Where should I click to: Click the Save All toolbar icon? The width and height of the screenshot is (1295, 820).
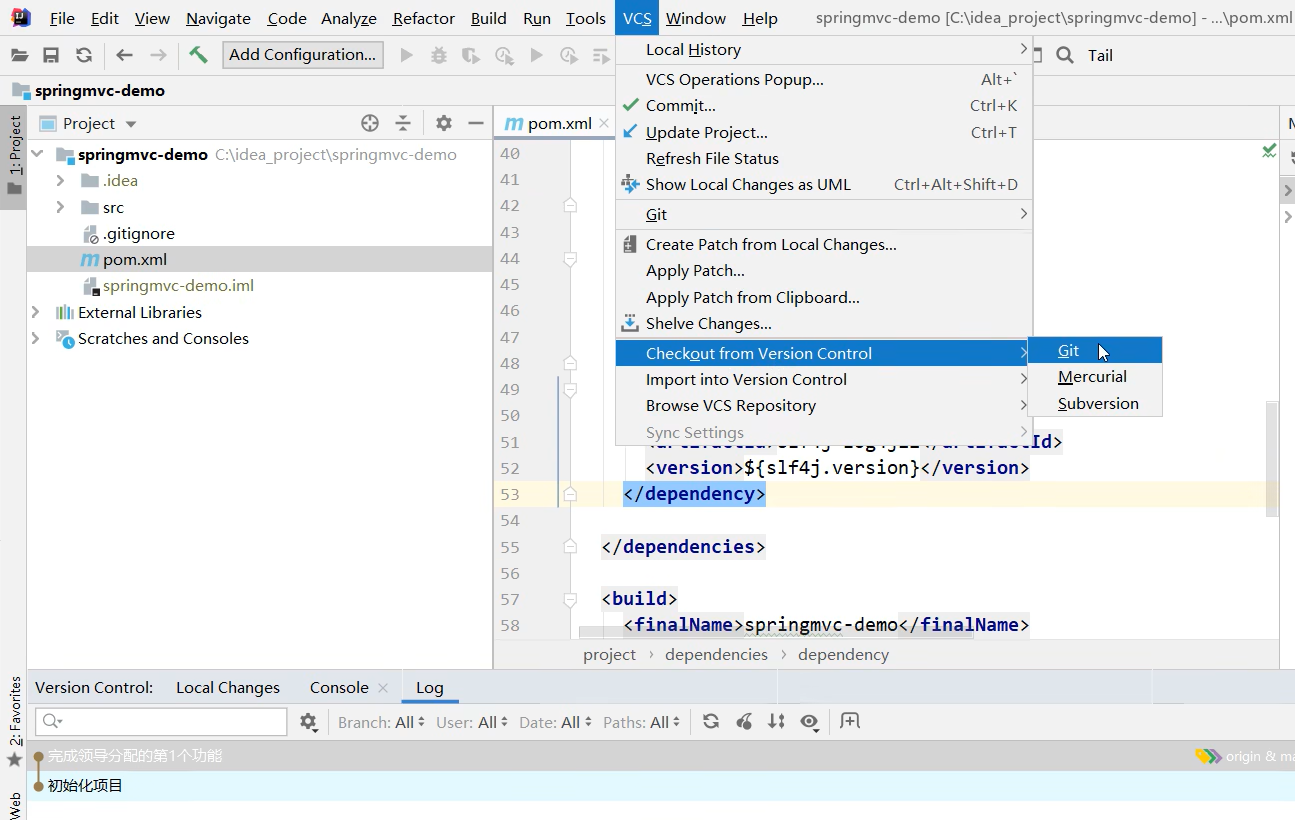coord(51,55)
